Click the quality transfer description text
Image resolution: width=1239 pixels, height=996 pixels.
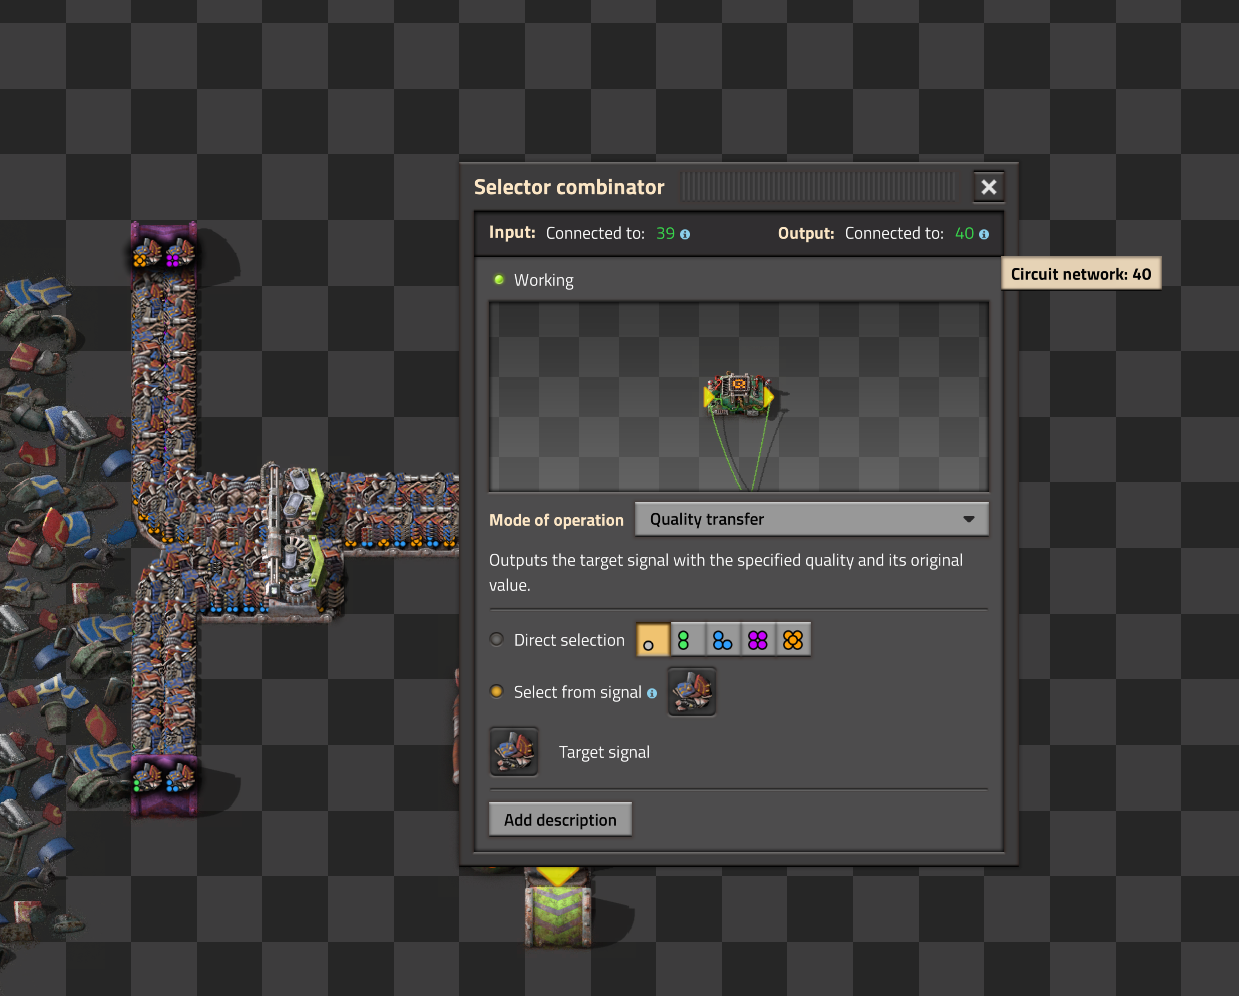tap(726, 572)
